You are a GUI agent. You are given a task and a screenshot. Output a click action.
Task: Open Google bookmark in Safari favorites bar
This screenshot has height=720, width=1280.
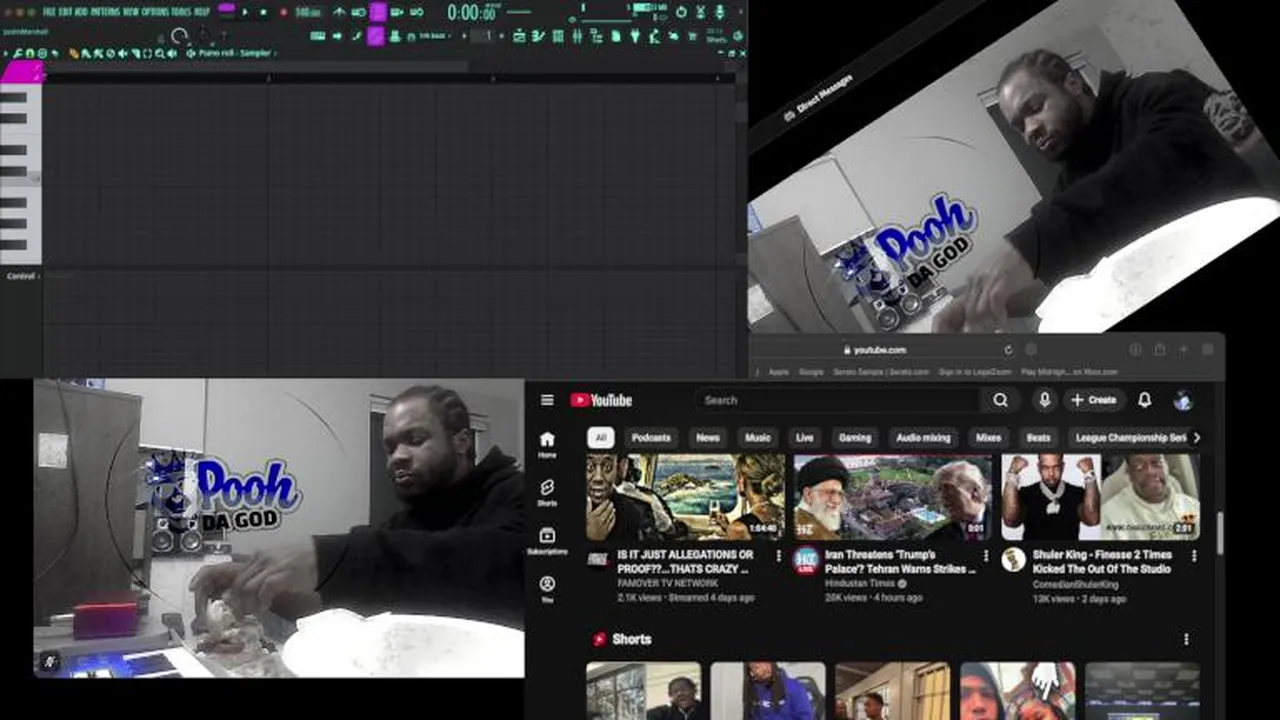point(811,372)
